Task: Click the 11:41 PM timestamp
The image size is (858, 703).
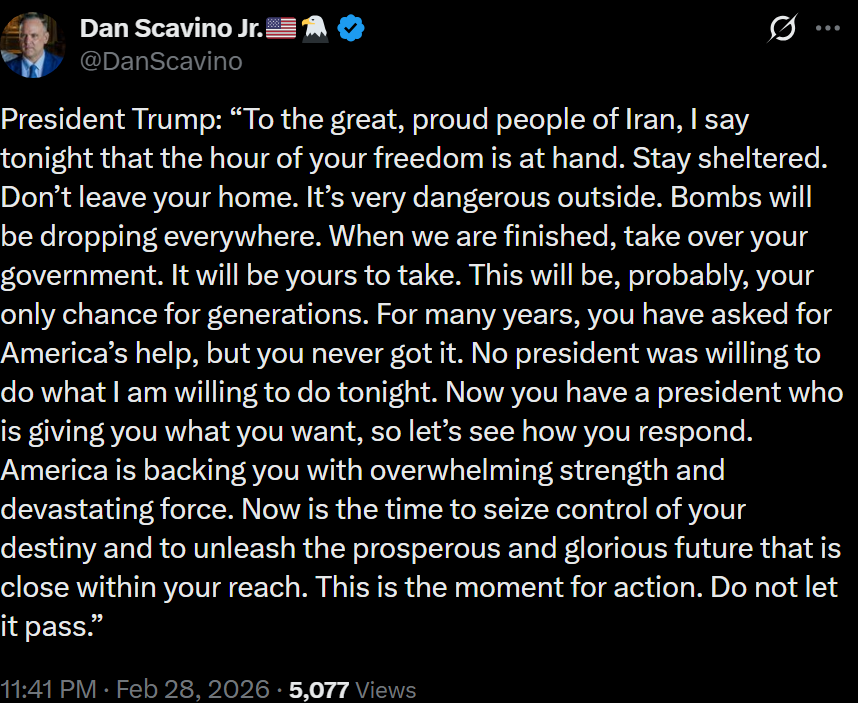Action: pyautogui.click(x=49, y=689)
